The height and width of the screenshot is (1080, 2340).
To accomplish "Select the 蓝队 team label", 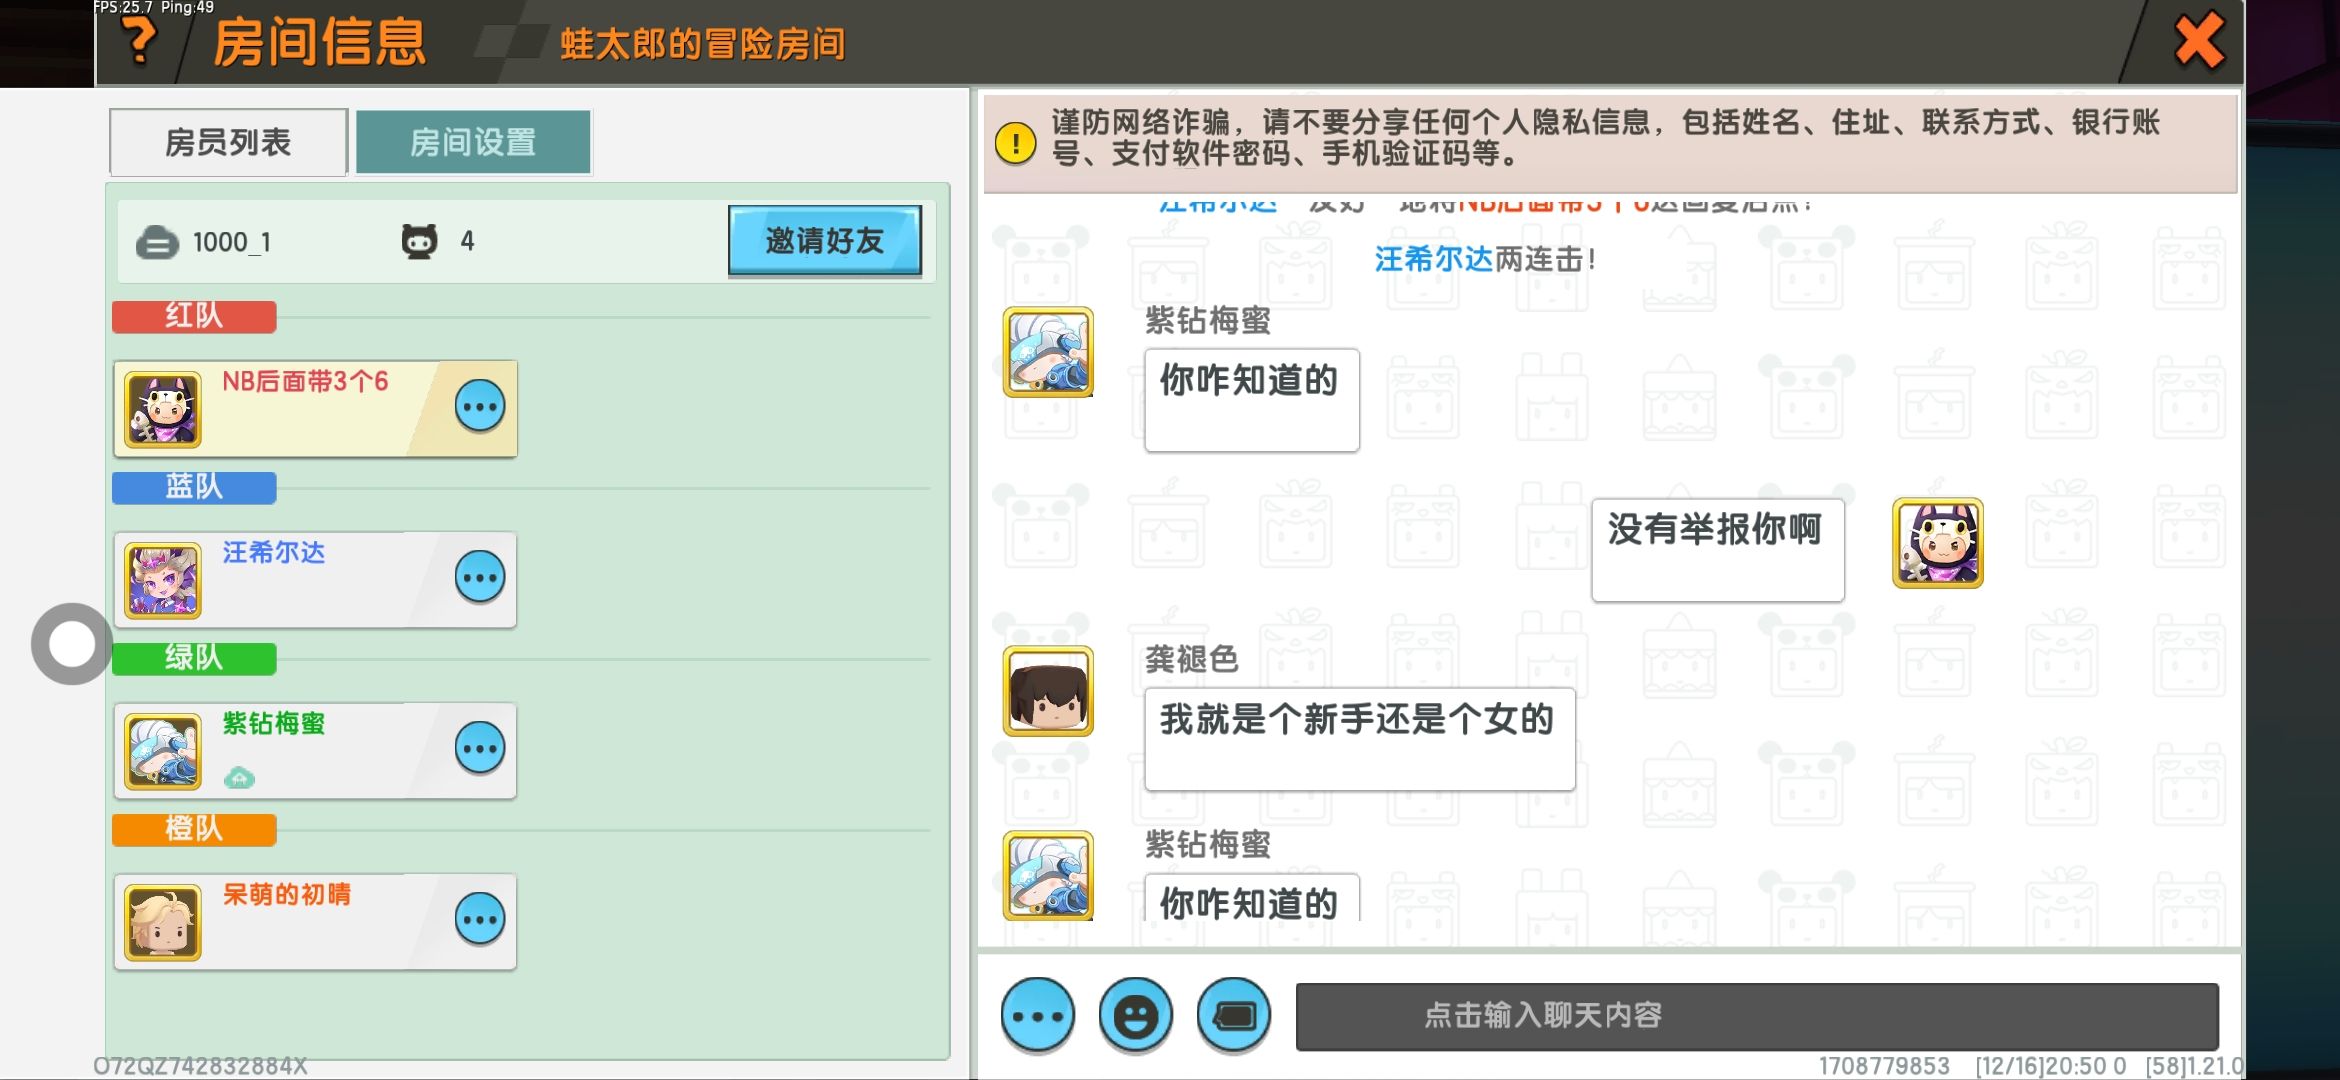I will pyautogui.click(x=194, y=487).
